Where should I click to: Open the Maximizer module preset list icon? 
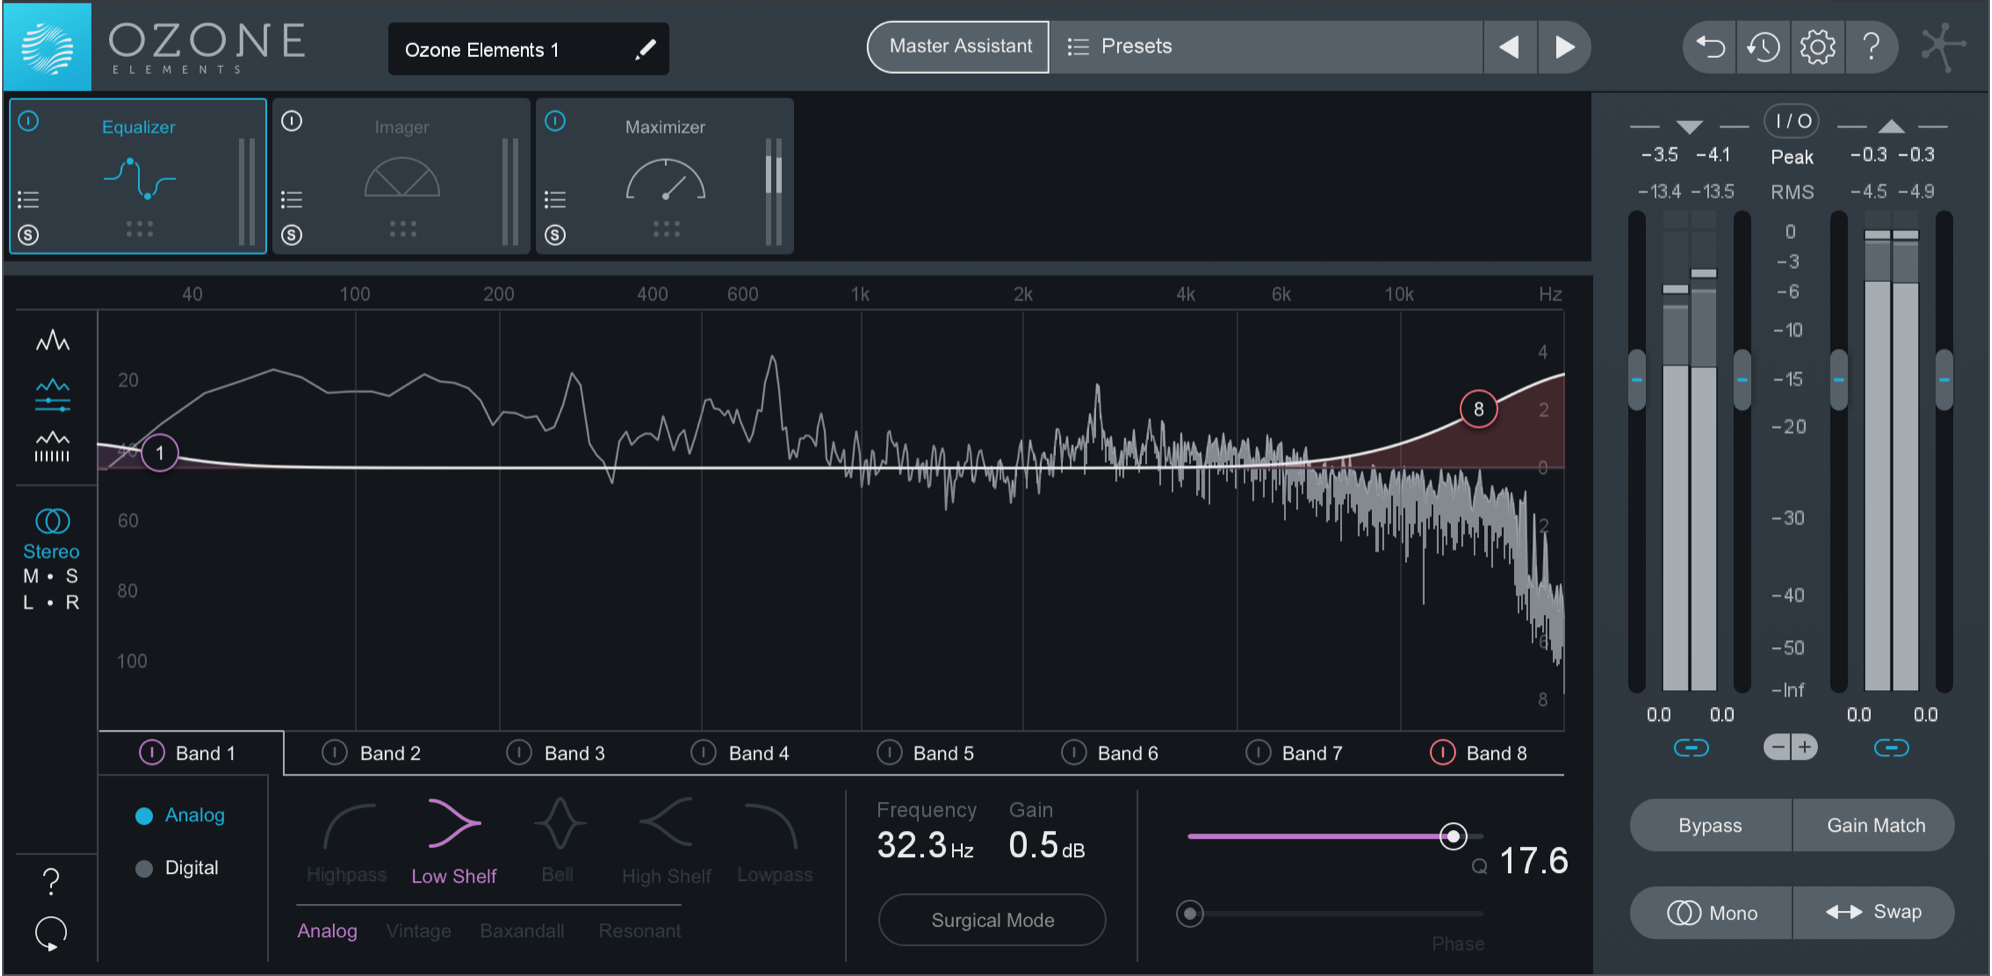pyautogui.click(x=555, y=199)
